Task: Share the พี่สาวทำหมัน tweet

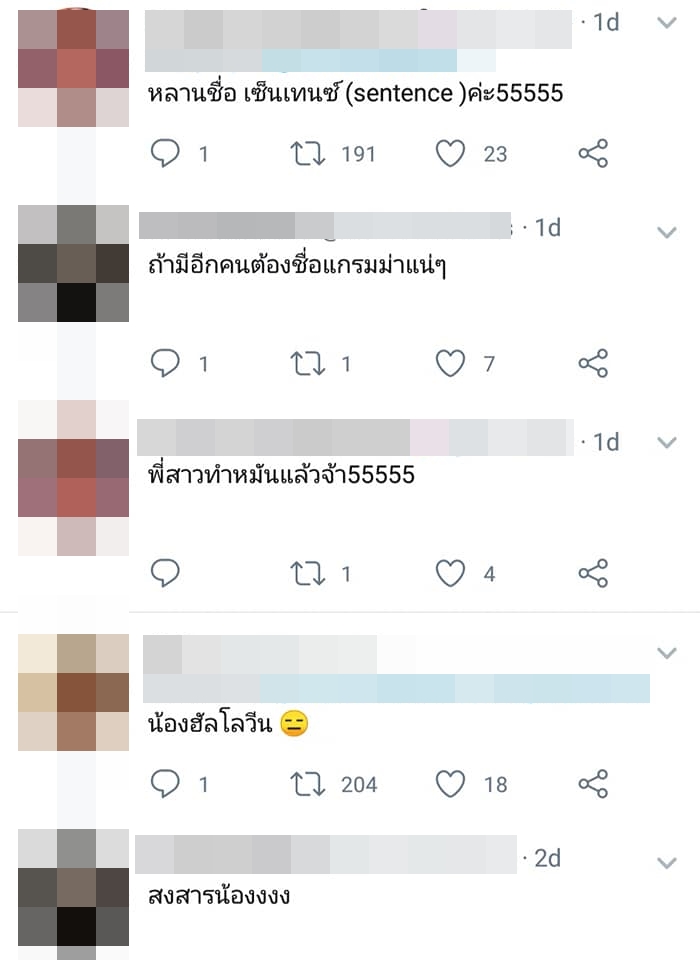Action: pyautogui.click(x=593, y=573)
